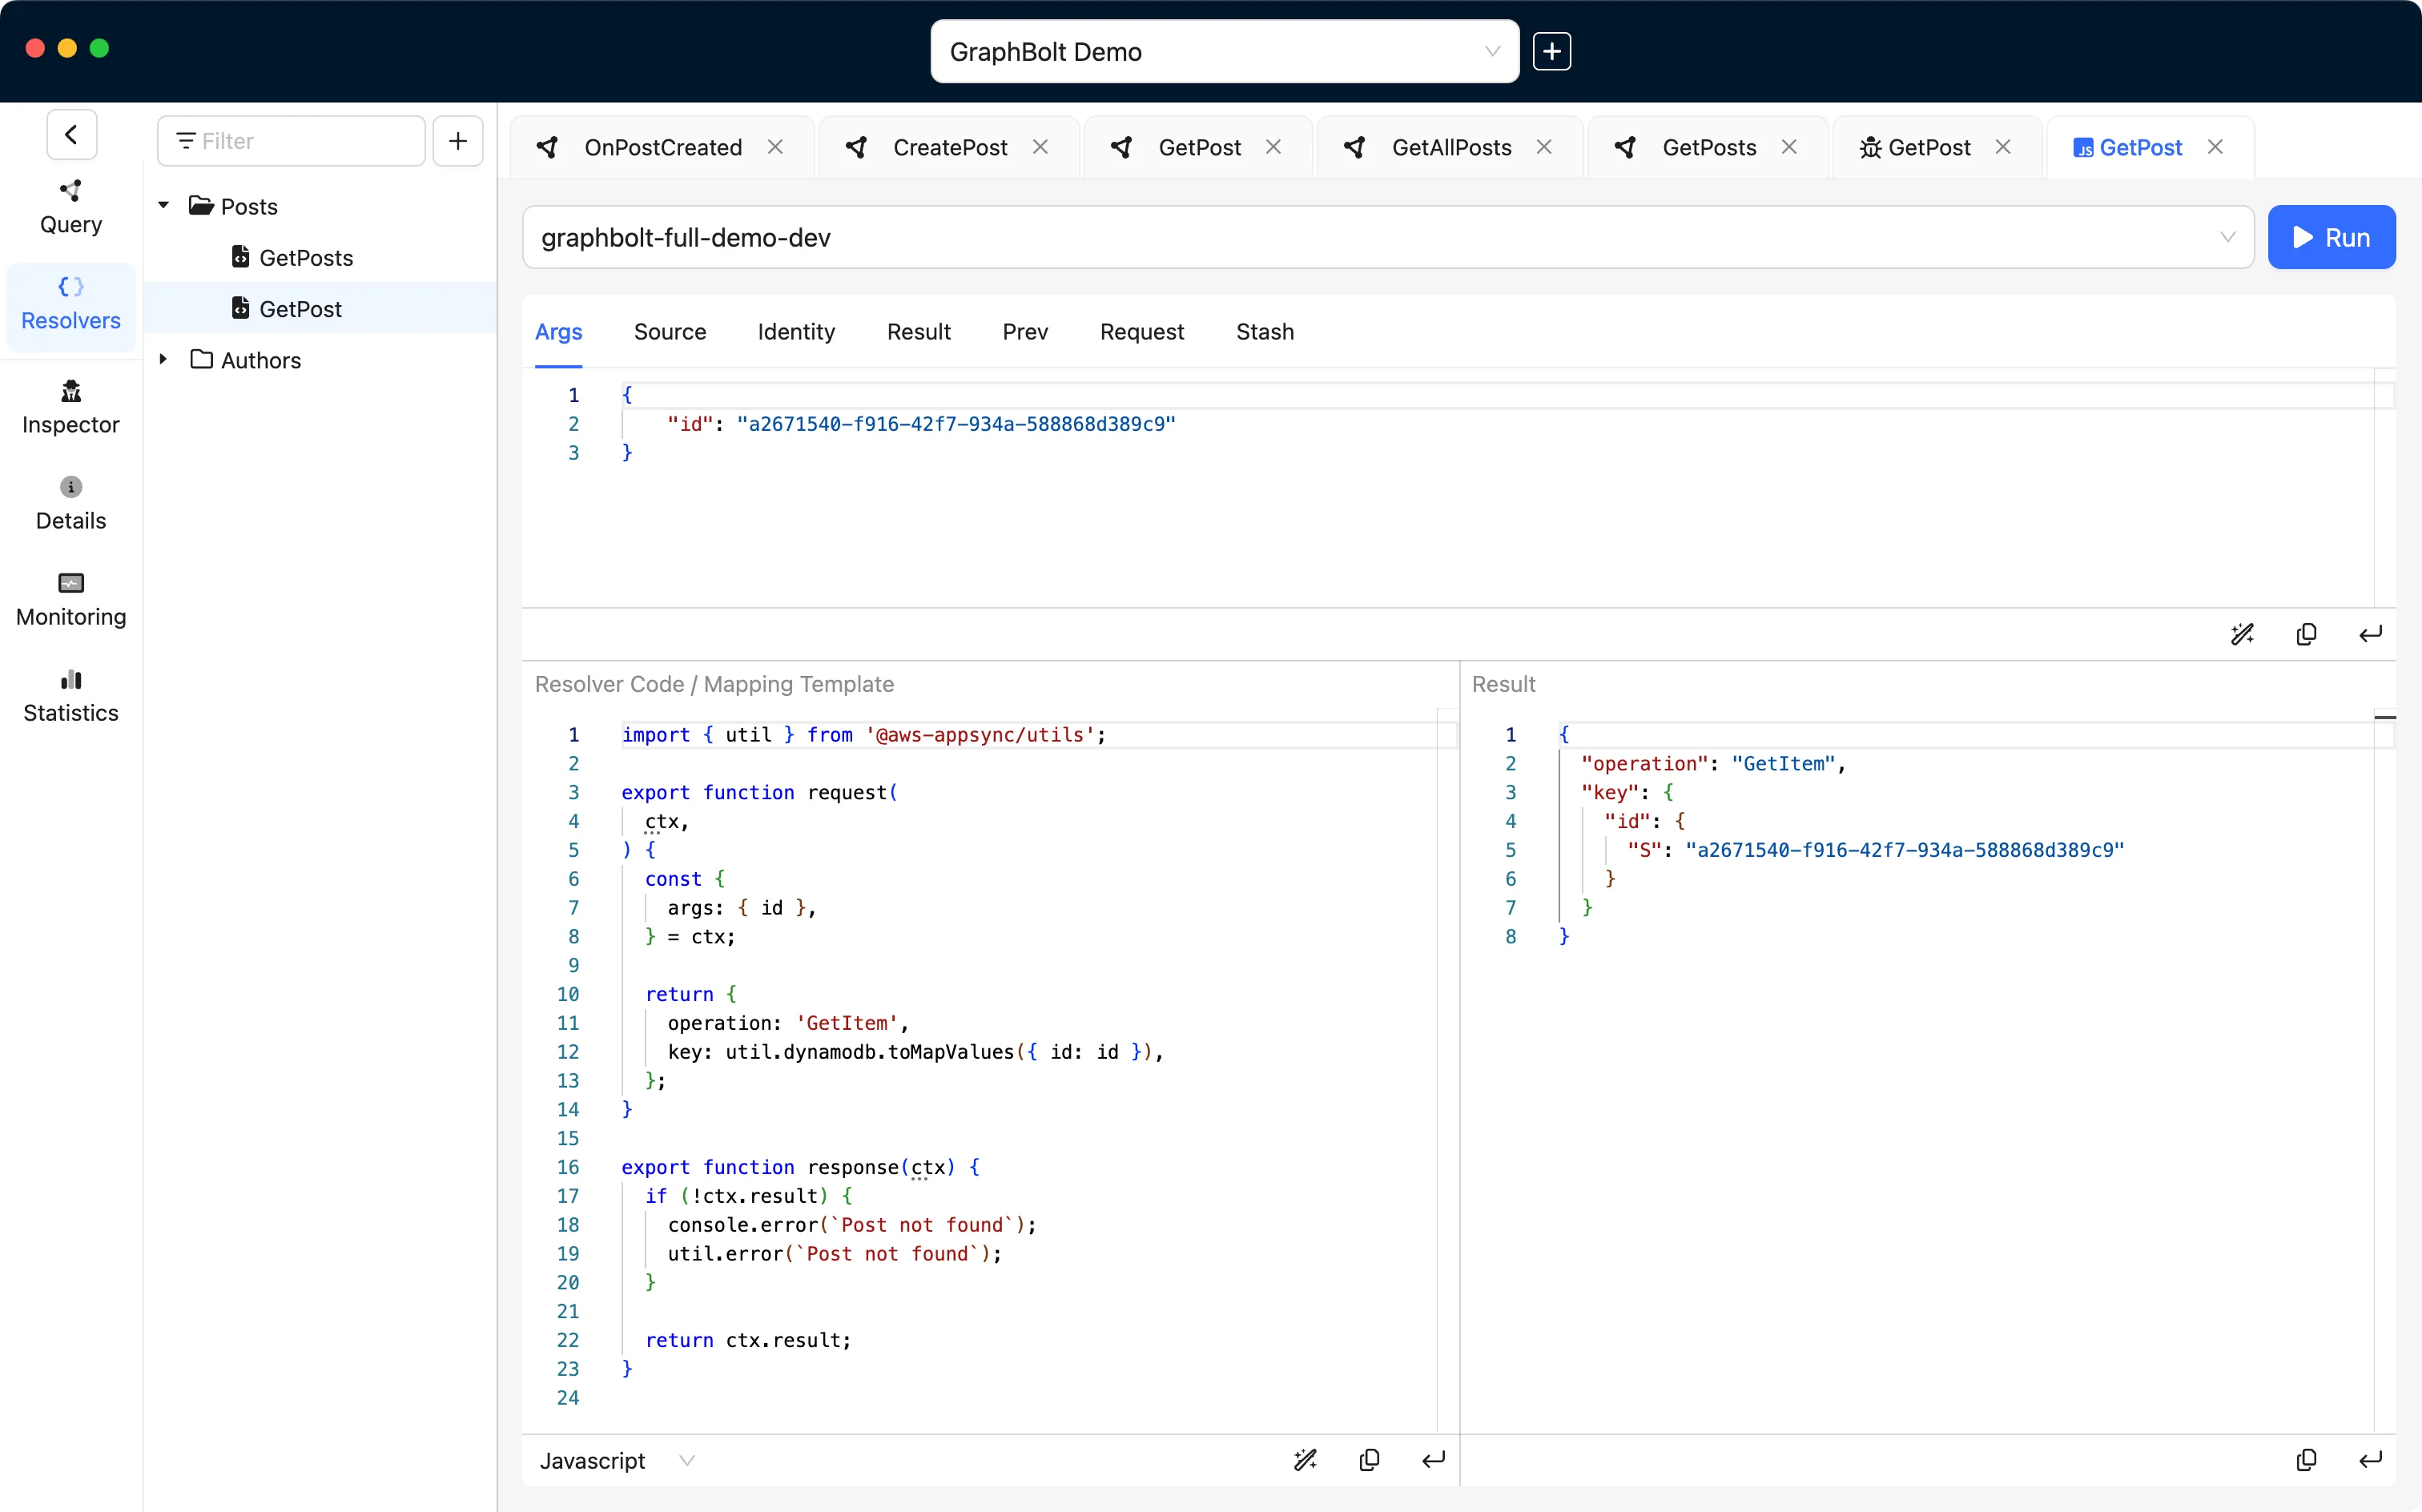Format resolver code with magic wand icon
Image resolution: width=2422 pixels, height=1512 pixels.
tap(1305, 1460)
